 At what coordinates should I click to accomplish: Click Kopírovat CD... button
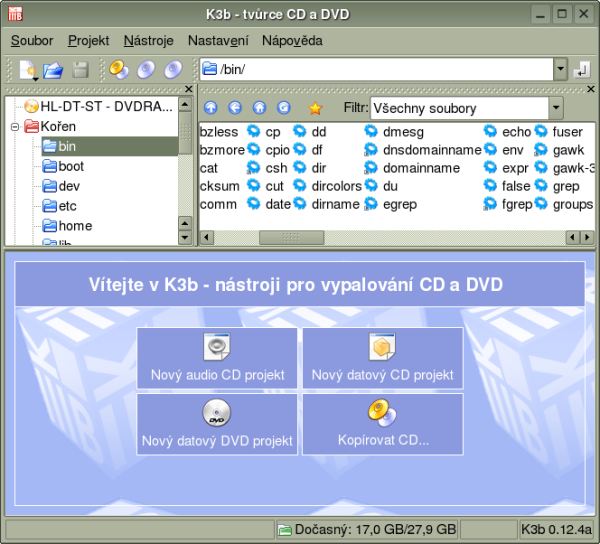(383, 424)
